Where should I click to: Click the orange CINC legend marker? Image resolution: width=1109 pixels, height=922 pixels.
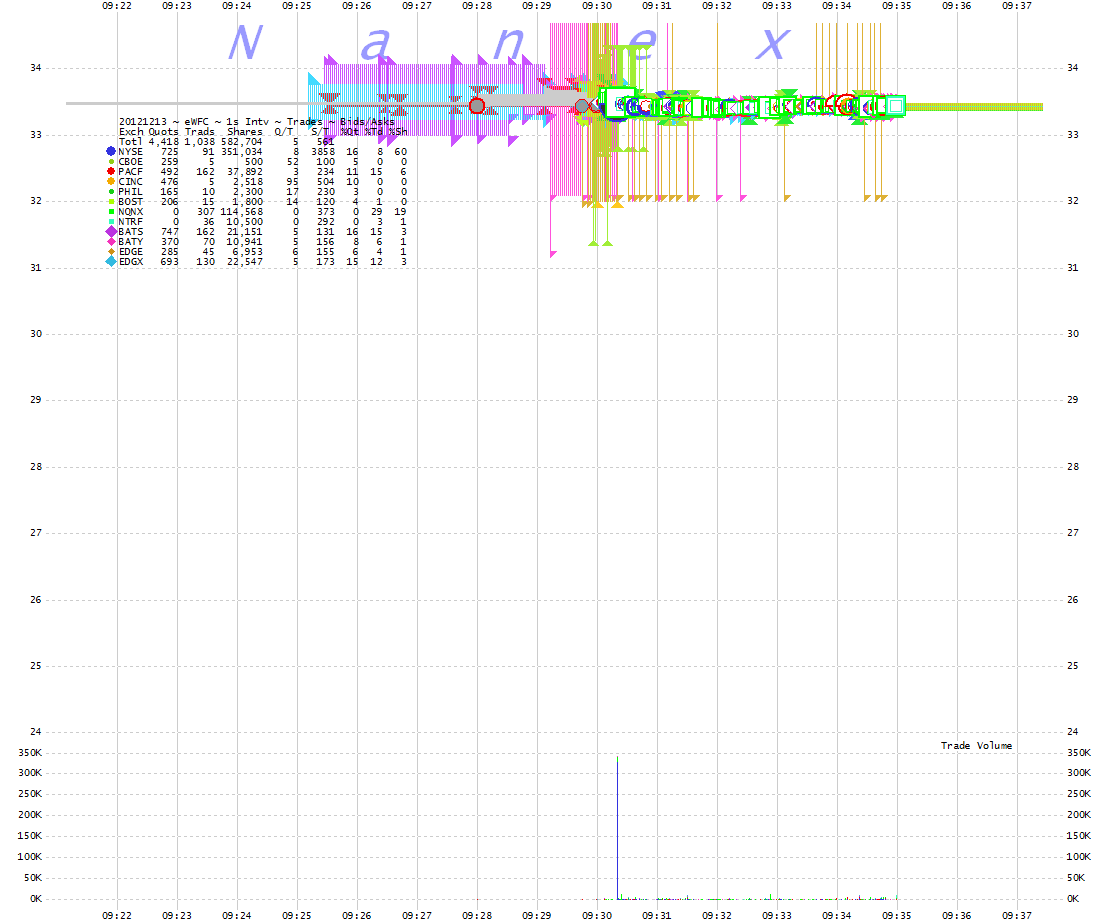pos(111,182)
